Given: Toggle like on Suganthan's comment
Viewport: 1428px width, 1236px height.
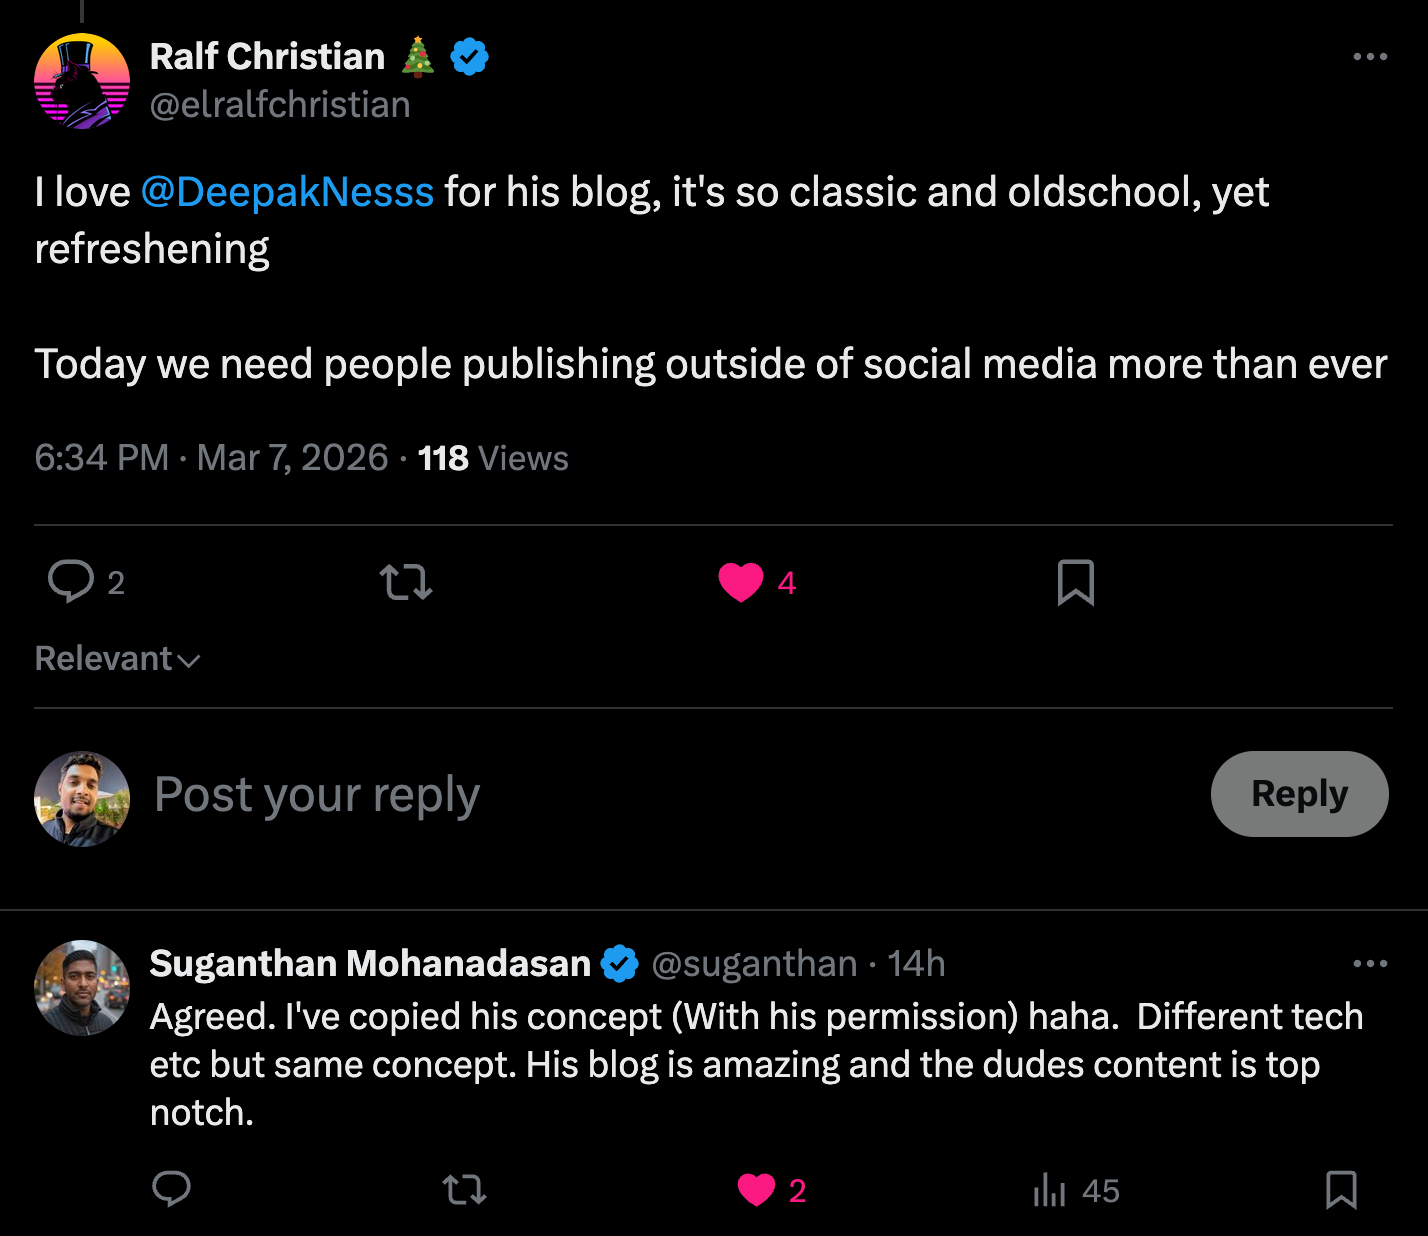Looking at the screenshot, I should pyautogui.click(x=757, y=1189).
